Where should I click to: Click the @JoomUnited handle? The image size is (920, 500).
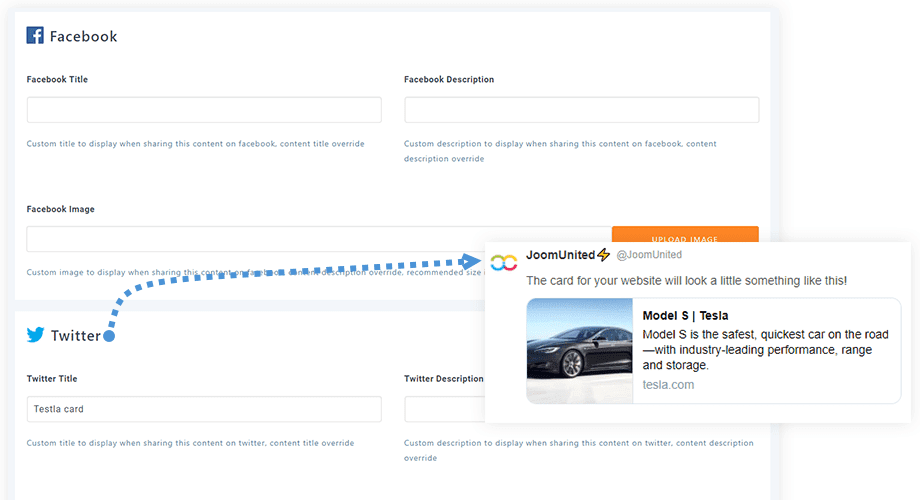coord(649,255)
